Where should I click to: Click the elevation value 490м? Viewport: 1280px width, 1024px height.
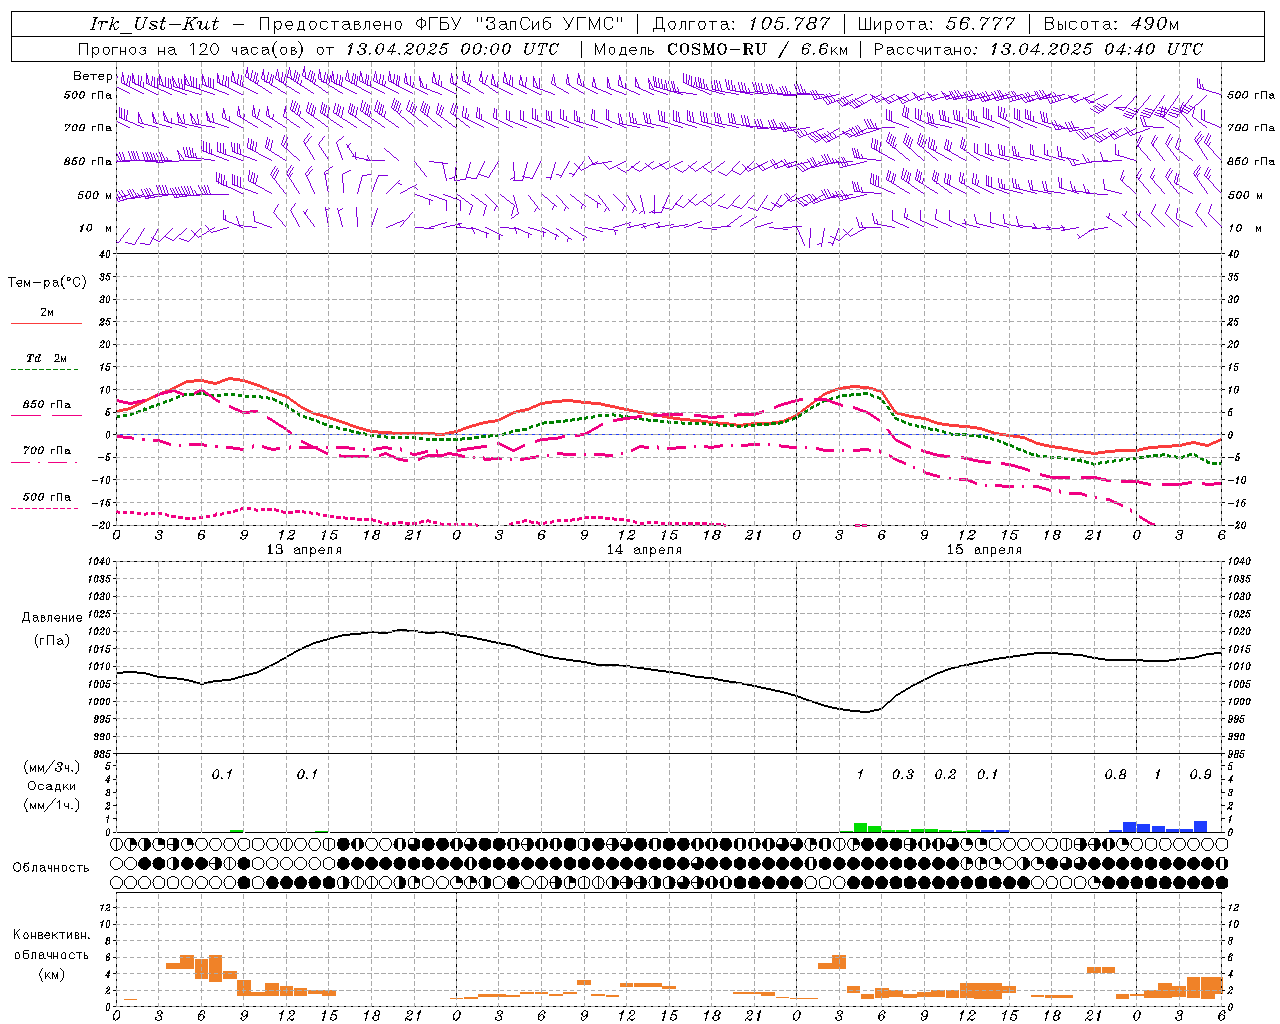coord(1155,24)
